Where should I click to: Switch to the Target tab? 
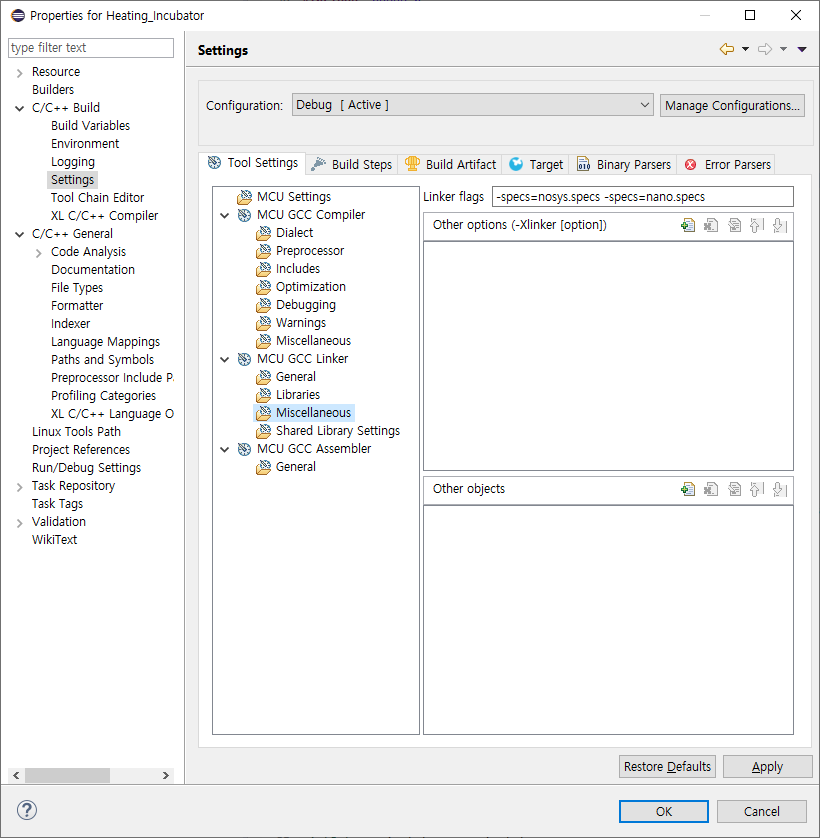(x=536, y=165)
